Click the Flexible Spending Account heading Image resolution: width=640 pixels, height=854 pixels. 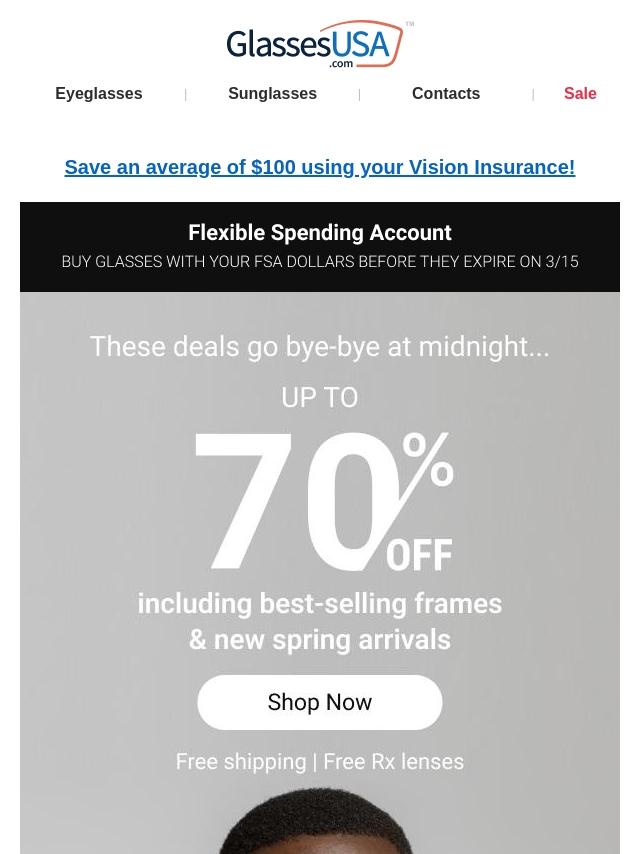coord(320,233)
